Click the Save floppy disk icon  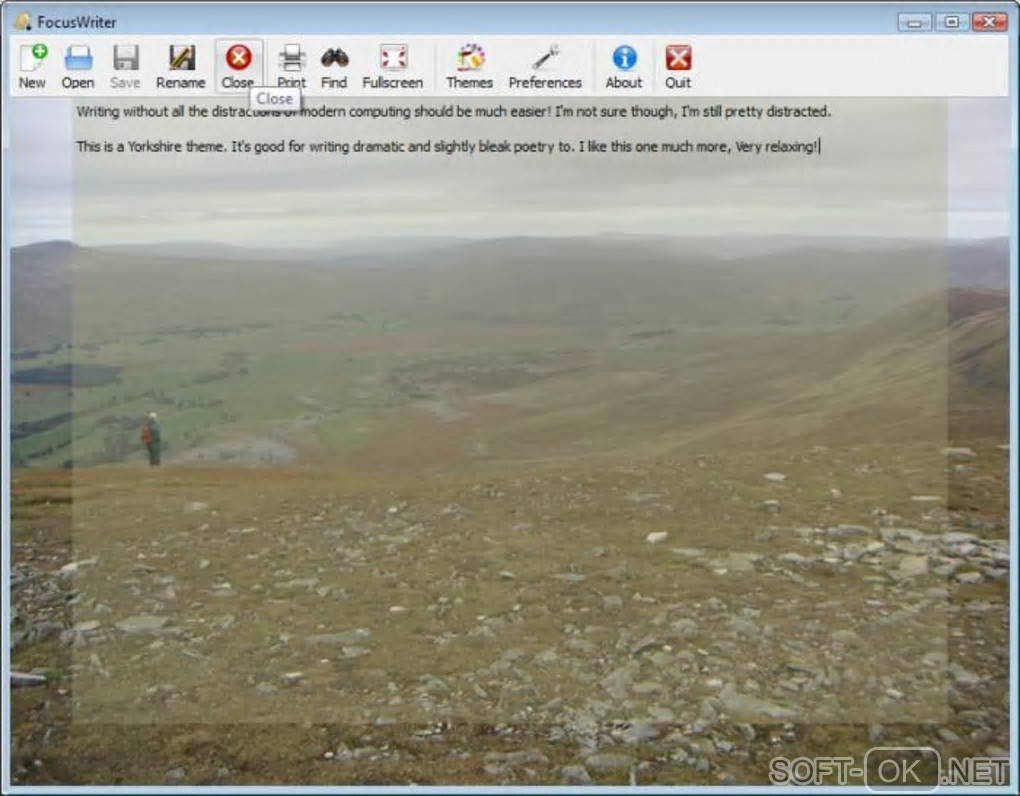point(126,66)
